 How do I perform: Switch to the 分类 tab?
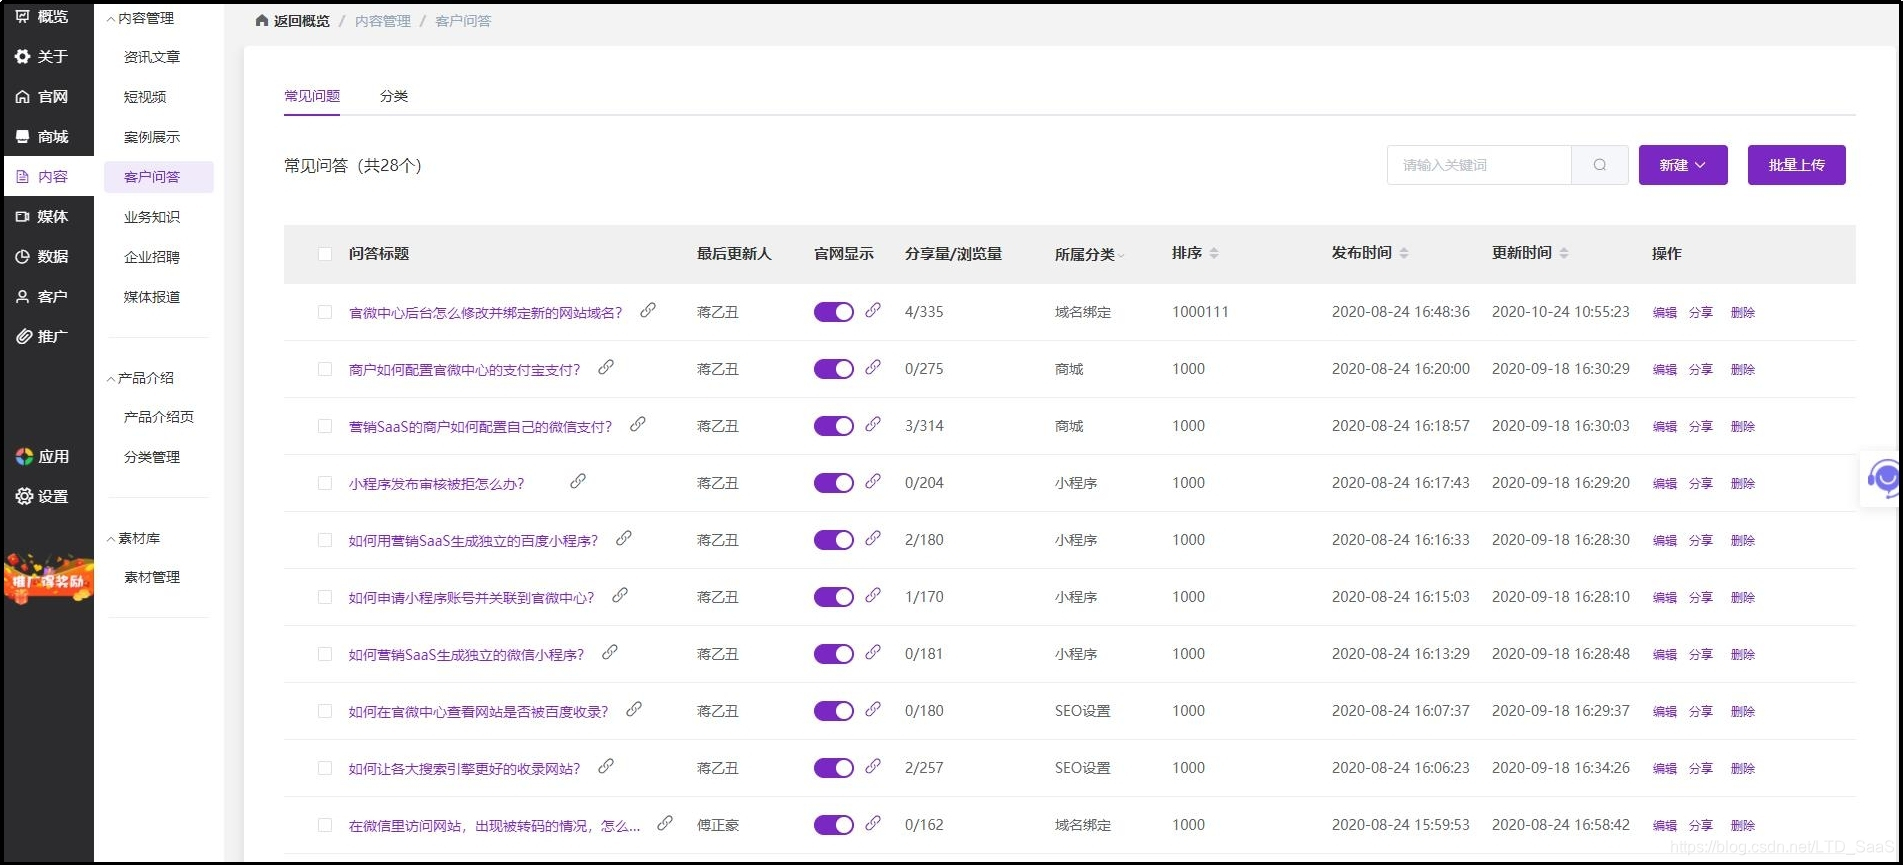tap(394, 96)
